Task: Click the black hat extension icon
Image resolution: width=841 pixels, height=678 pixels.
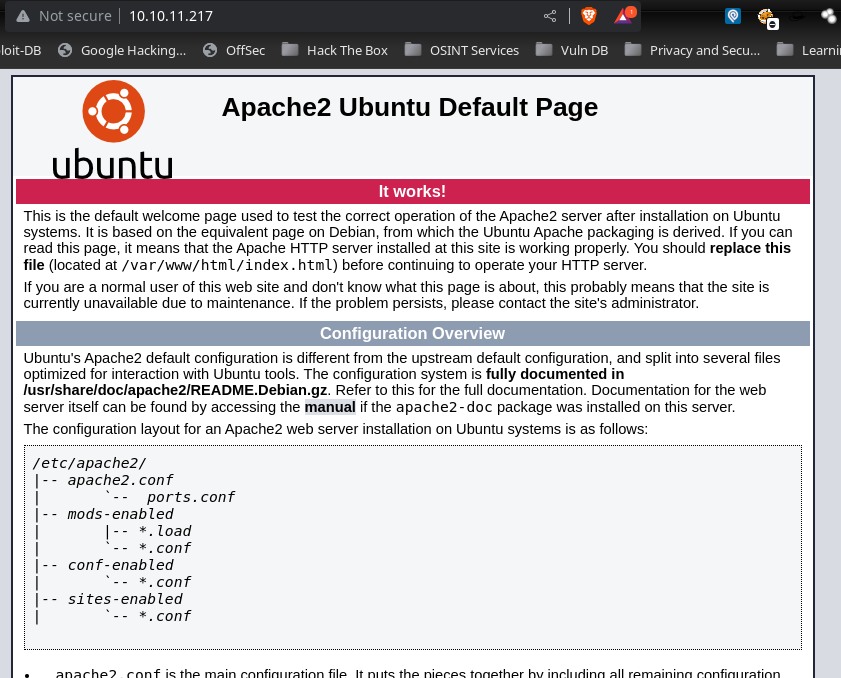Action: (798, 16)
